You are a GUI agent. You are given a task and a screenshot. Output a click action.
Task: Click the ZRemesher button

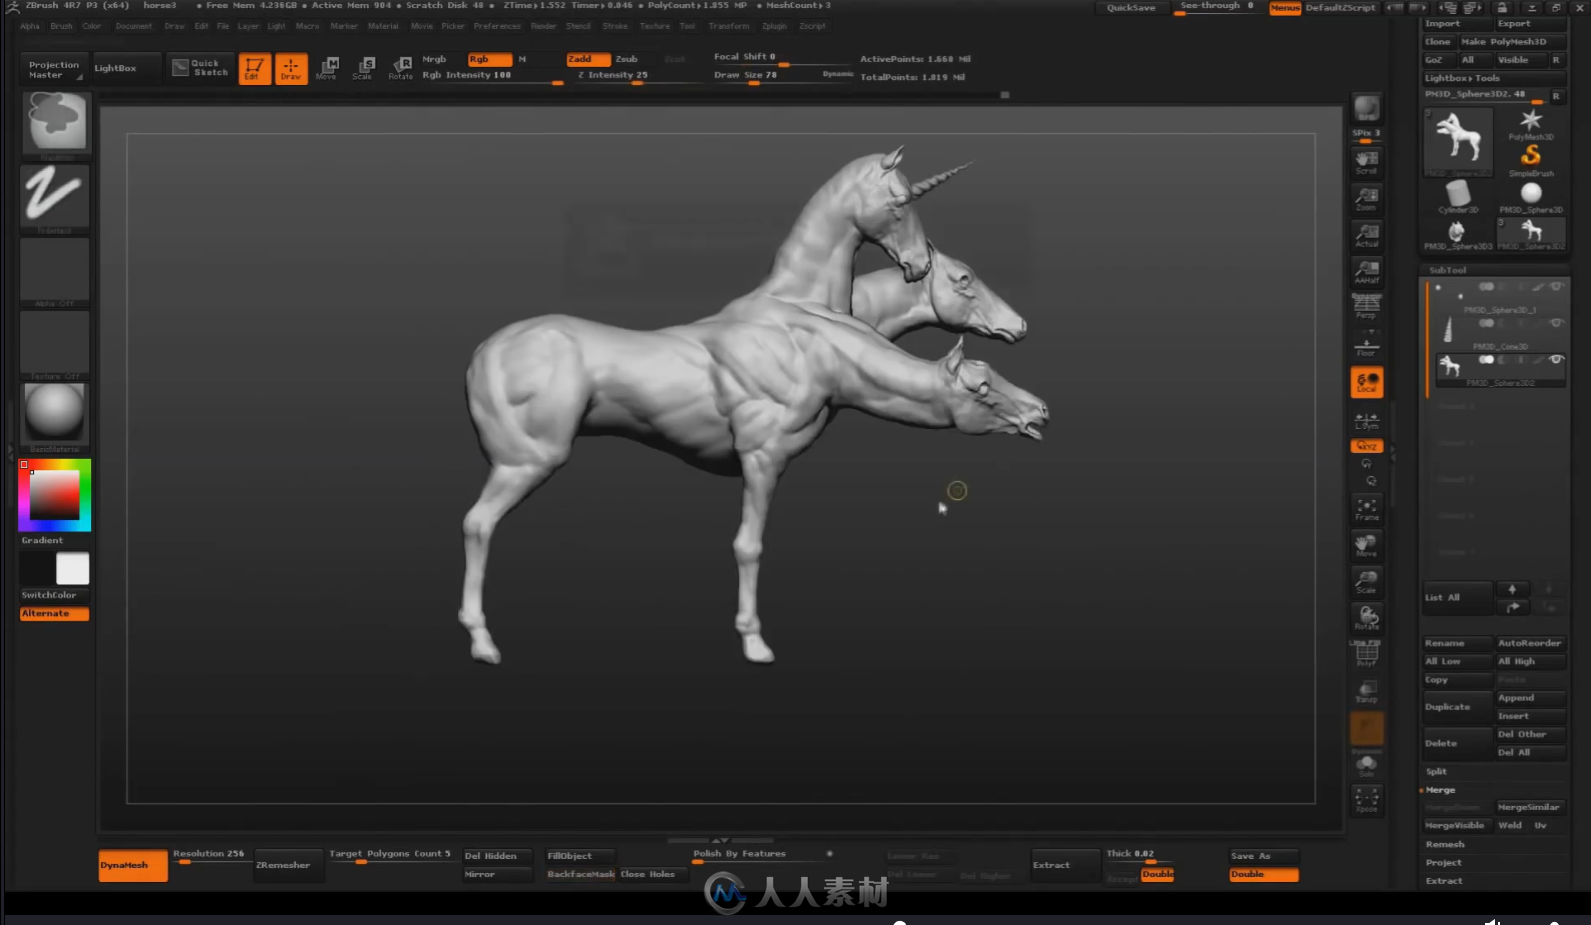(x=288, y=865)
